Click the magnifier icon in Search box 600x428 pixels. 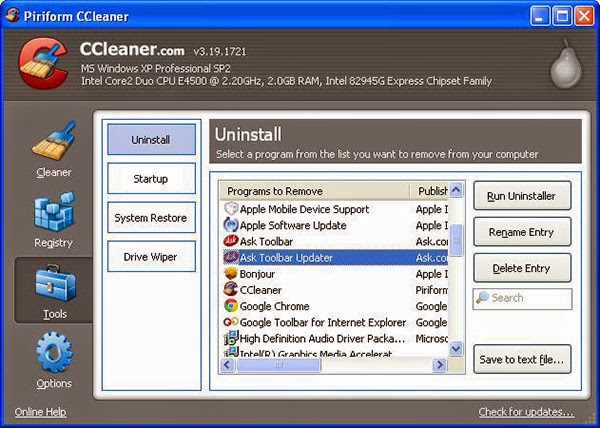pyautogui.click(x=483, y=298)
